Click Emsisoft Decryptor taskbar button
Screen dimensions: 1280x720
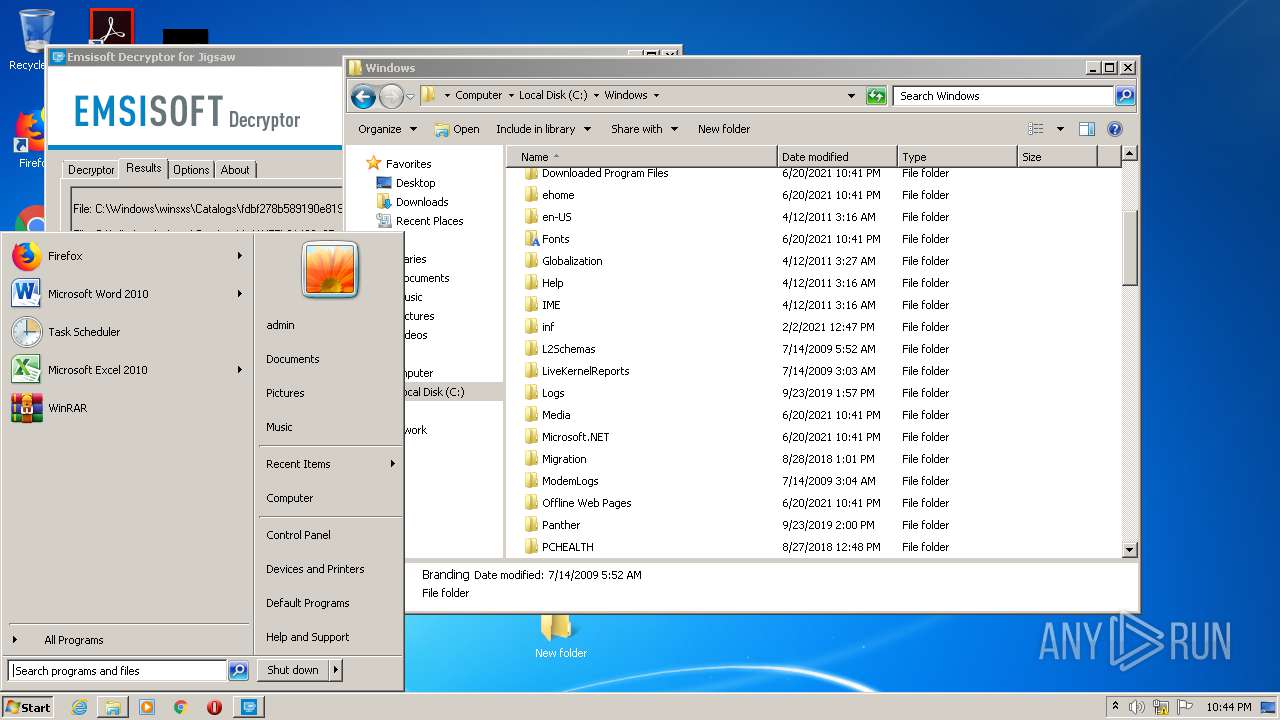click(x=249, y=707)
